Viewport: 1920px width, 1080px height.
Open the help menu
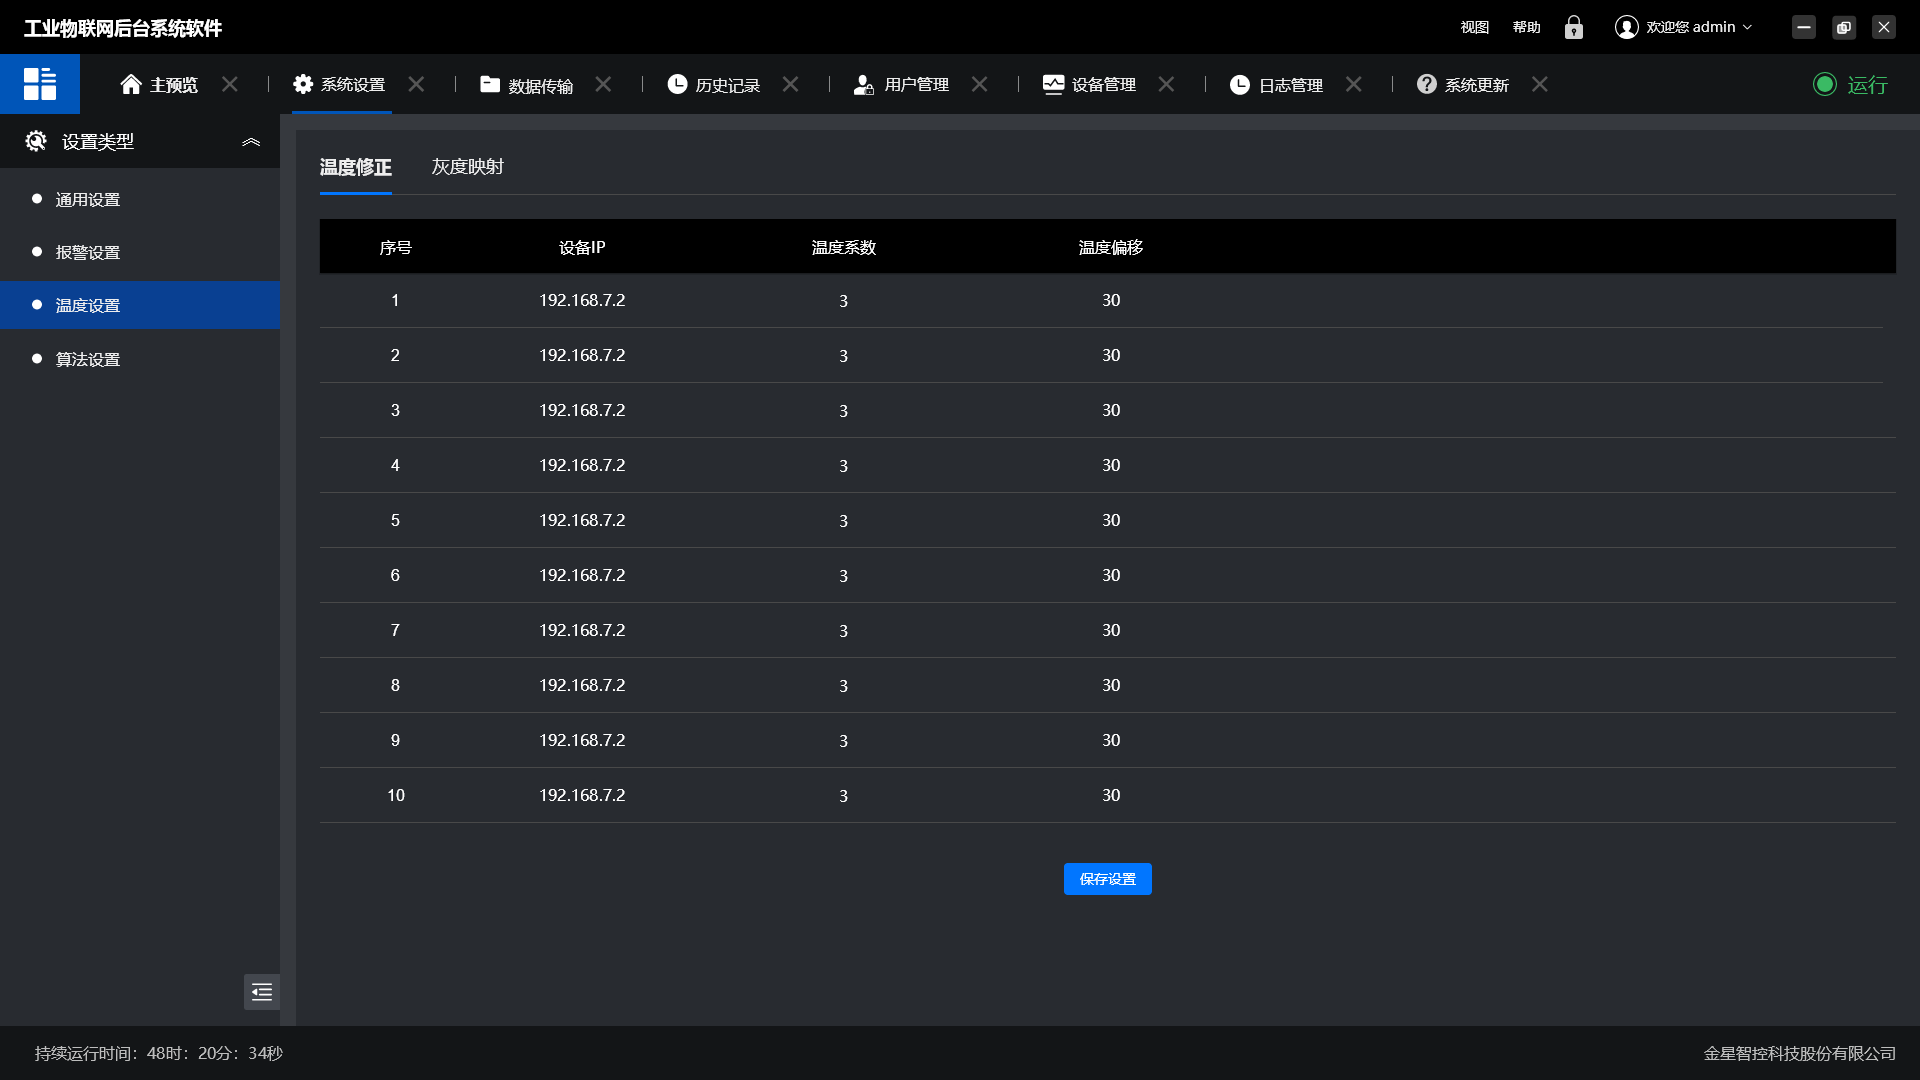pyautogui.click(x=1526, y=27)
